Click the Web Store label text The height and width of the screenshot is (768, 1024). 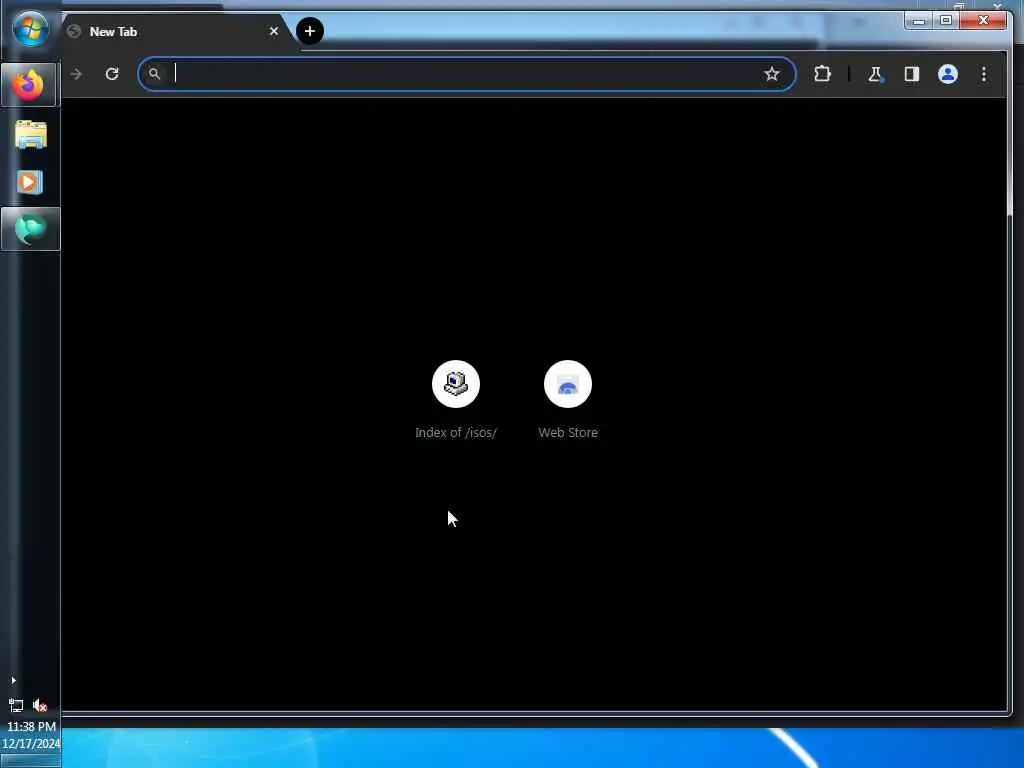[x=568, y=432]
